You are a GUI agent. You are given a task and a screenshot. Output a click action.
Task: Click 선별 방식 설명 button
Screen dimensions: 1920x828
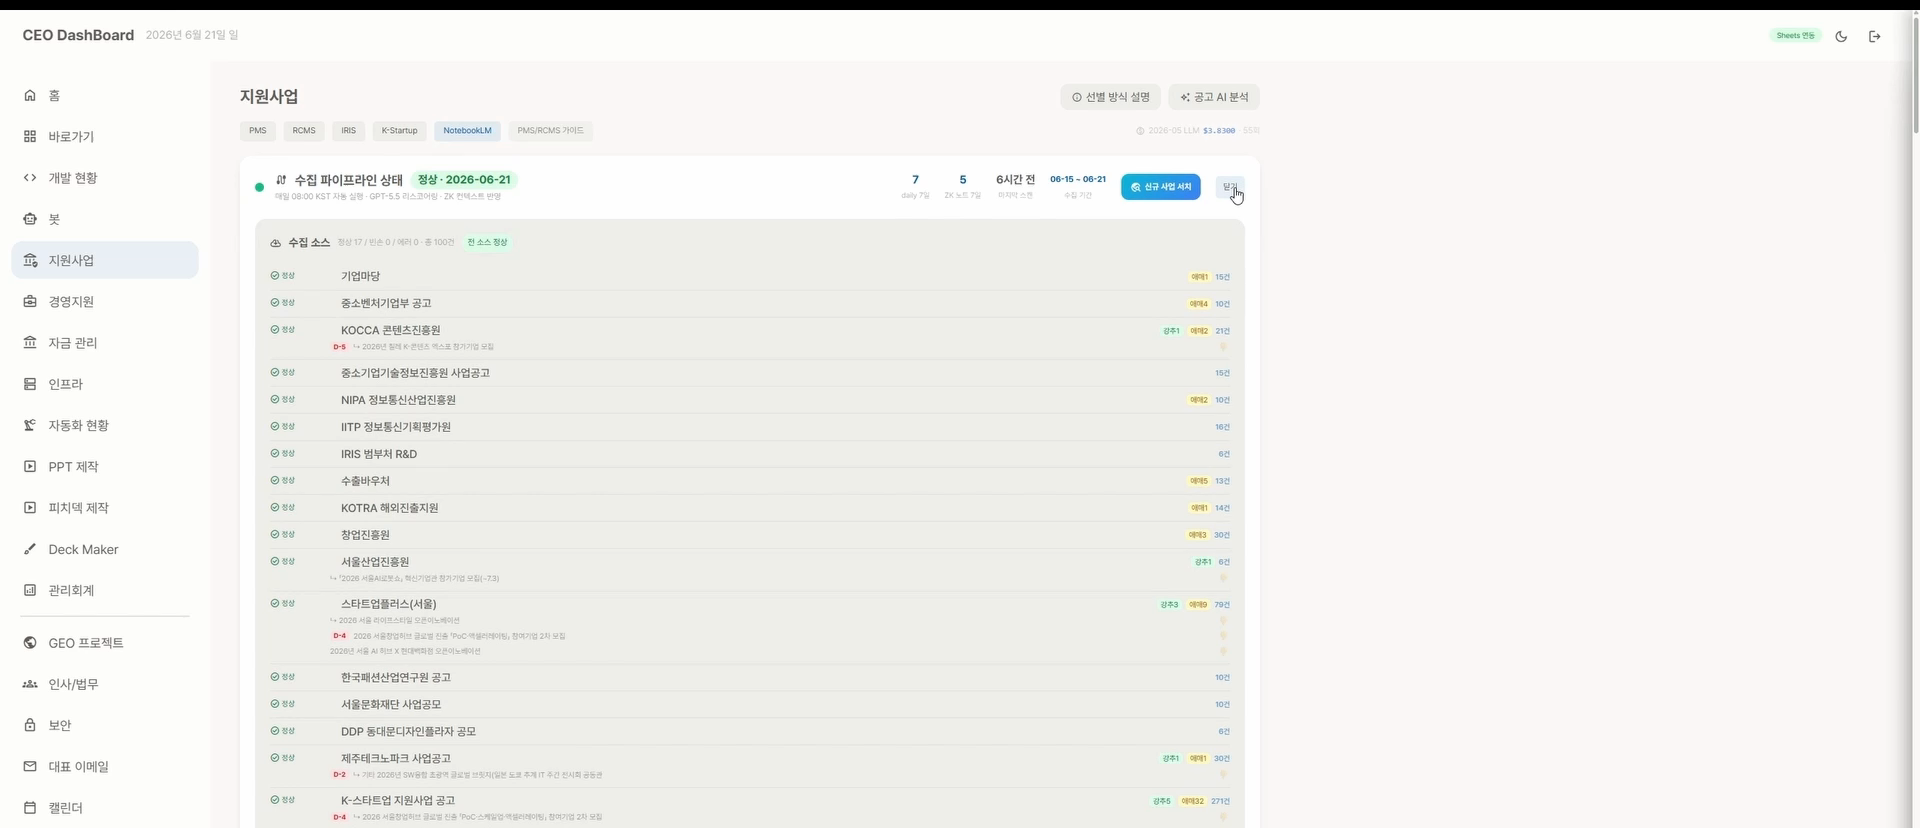(x=1110, y=97)
